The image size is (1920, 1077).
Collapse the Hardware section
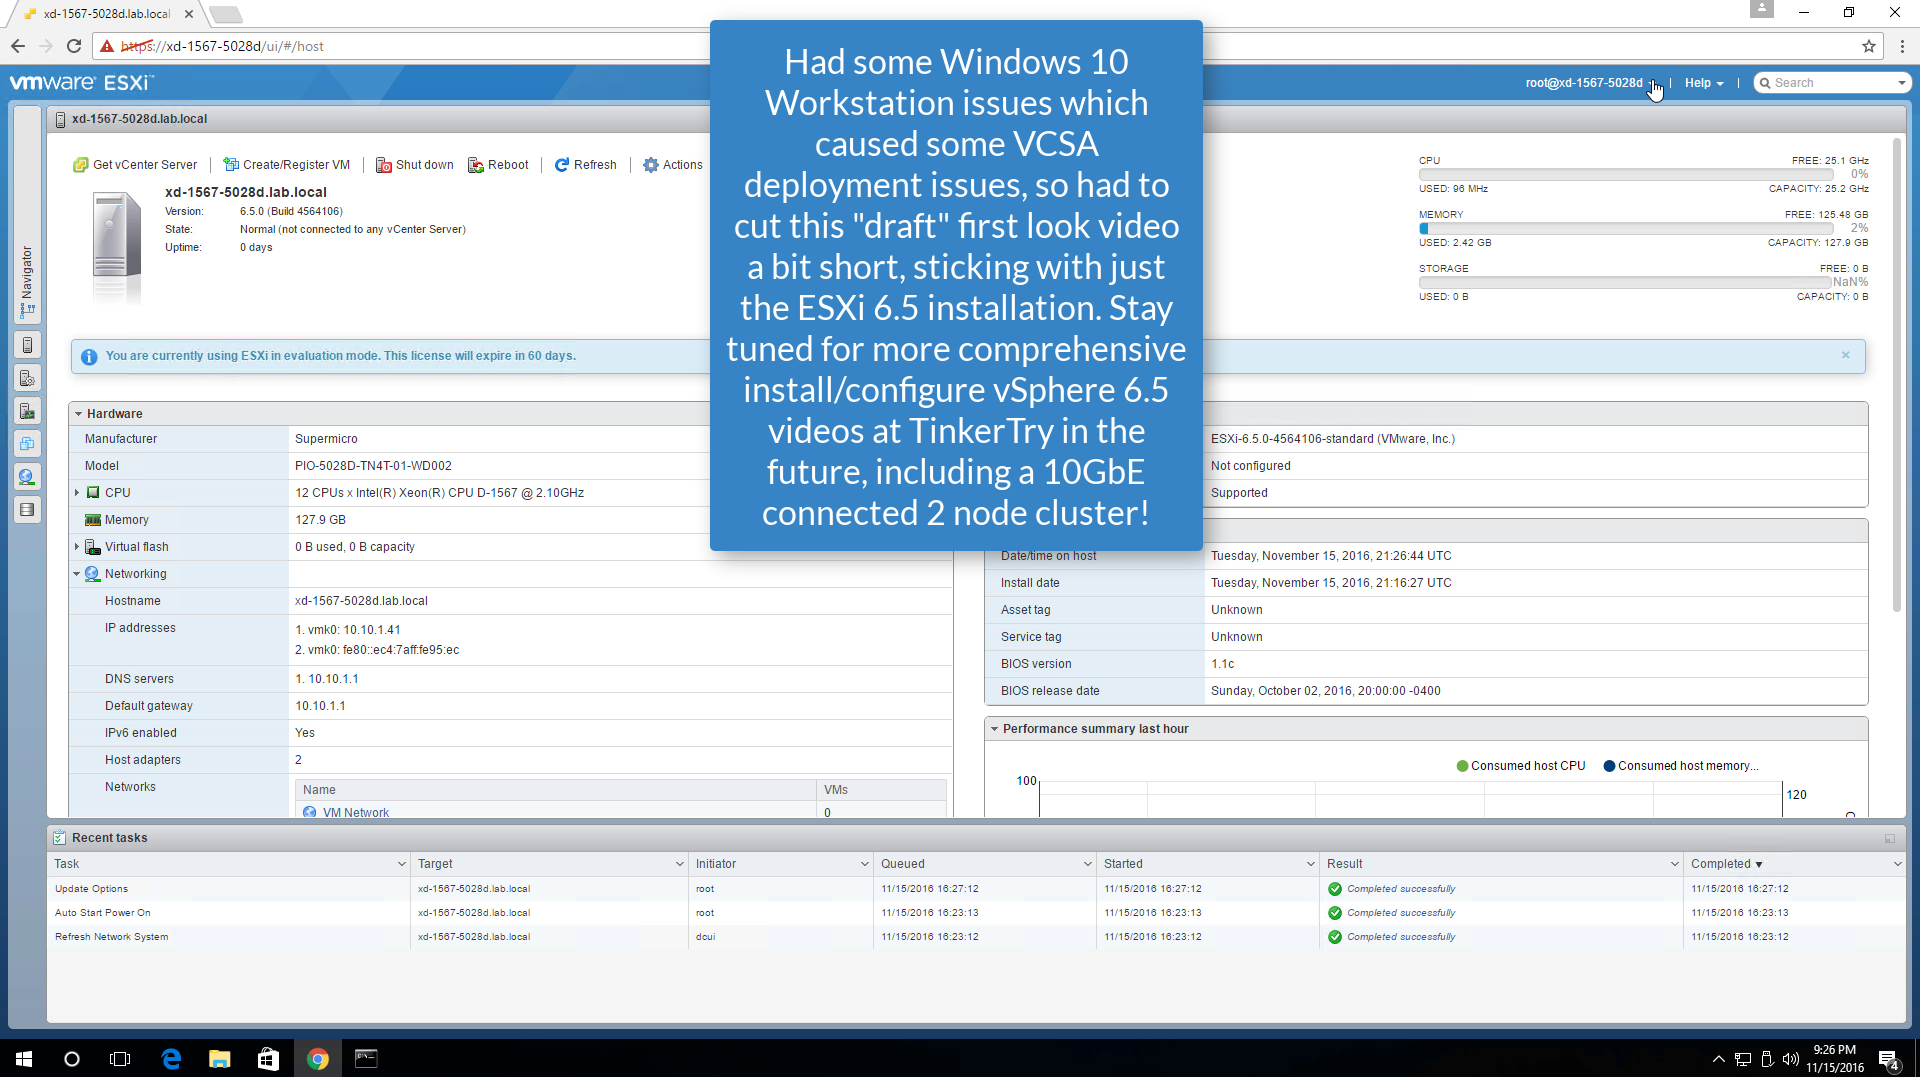(78, 414)
